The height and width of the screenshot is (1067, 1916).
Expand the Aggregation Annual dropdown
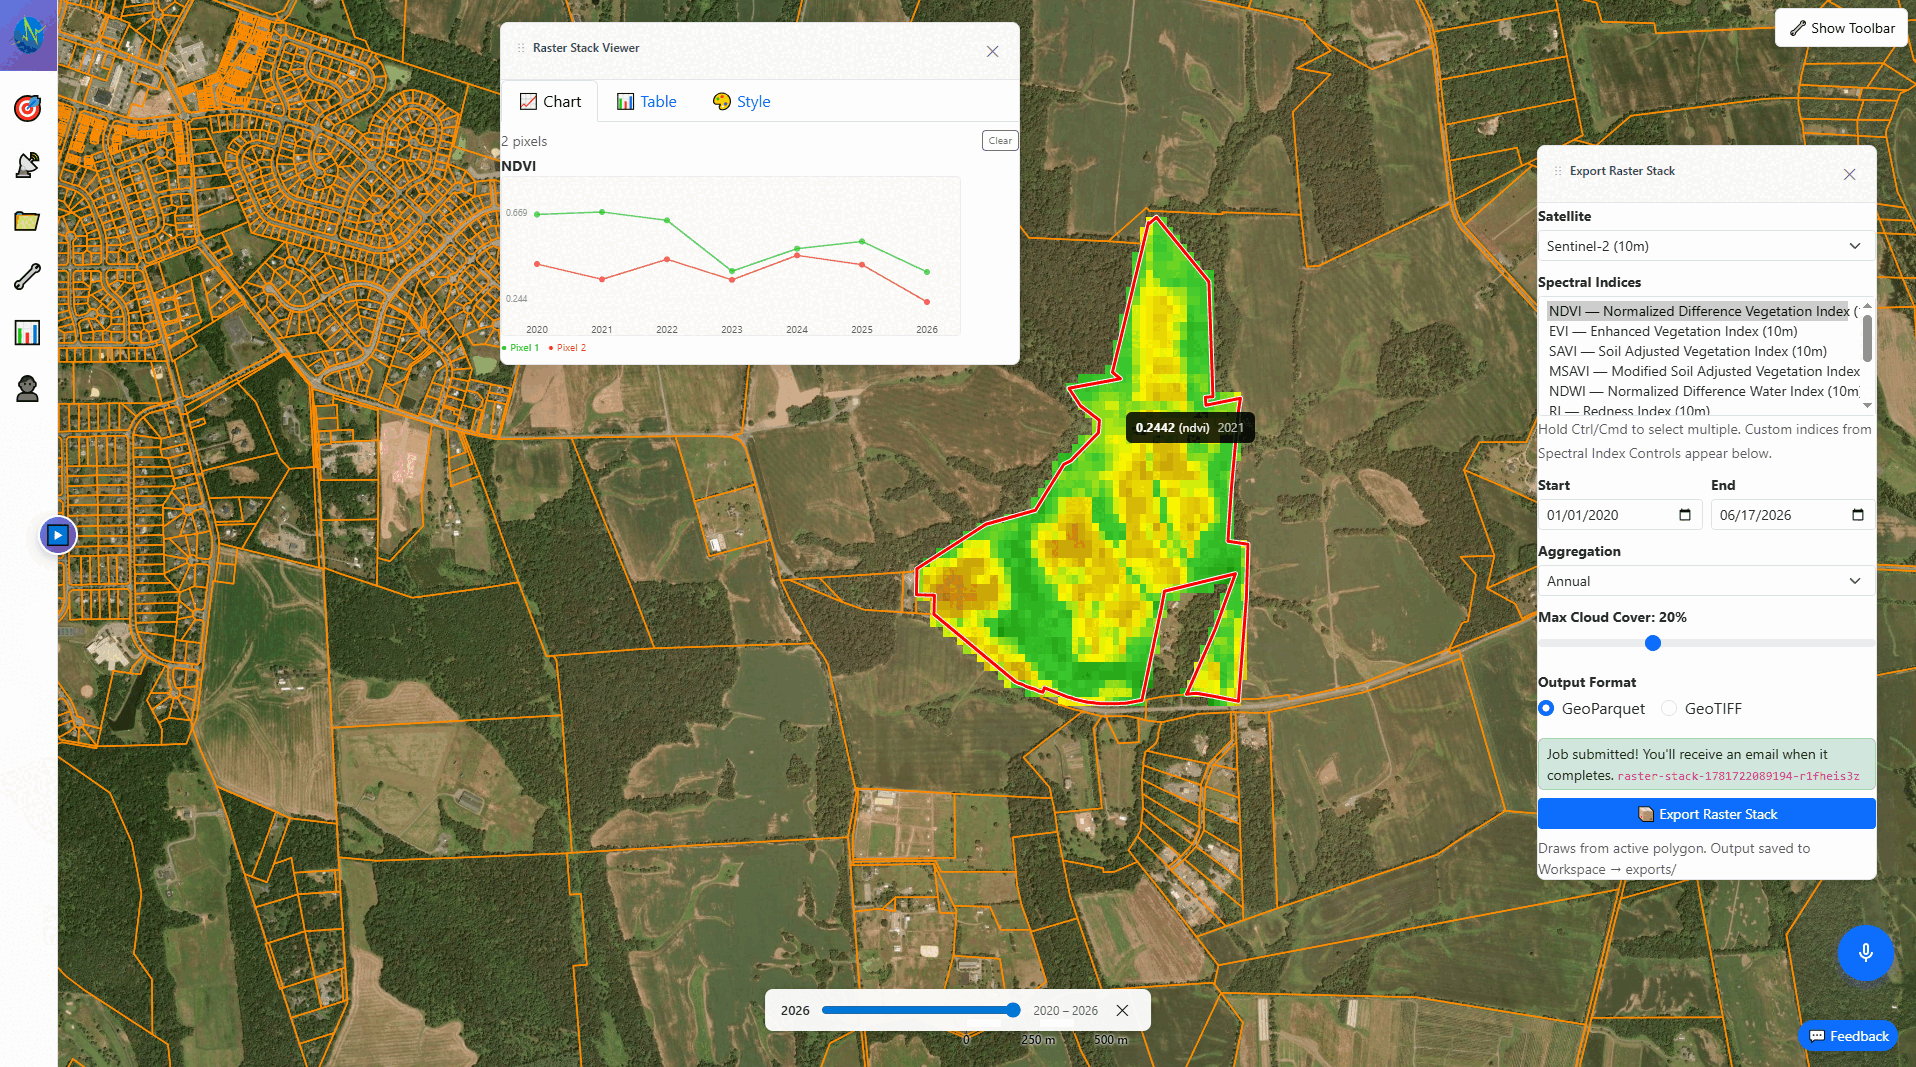tap(1706, 581)
